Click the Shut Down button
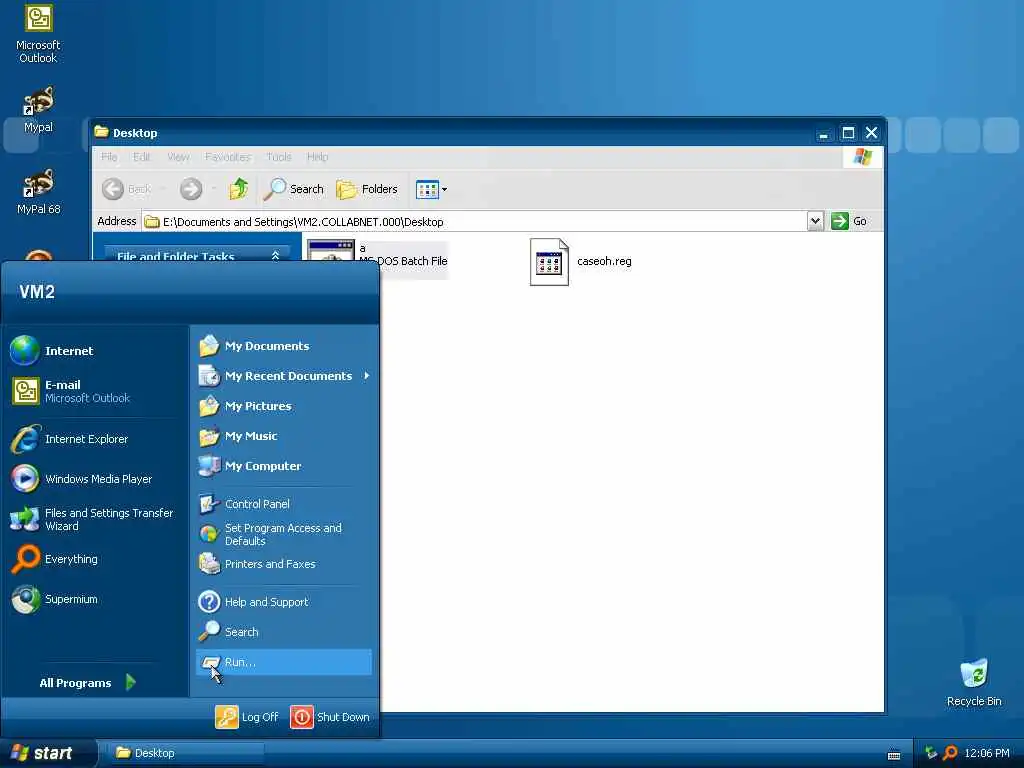 click(x=330, y=716)
